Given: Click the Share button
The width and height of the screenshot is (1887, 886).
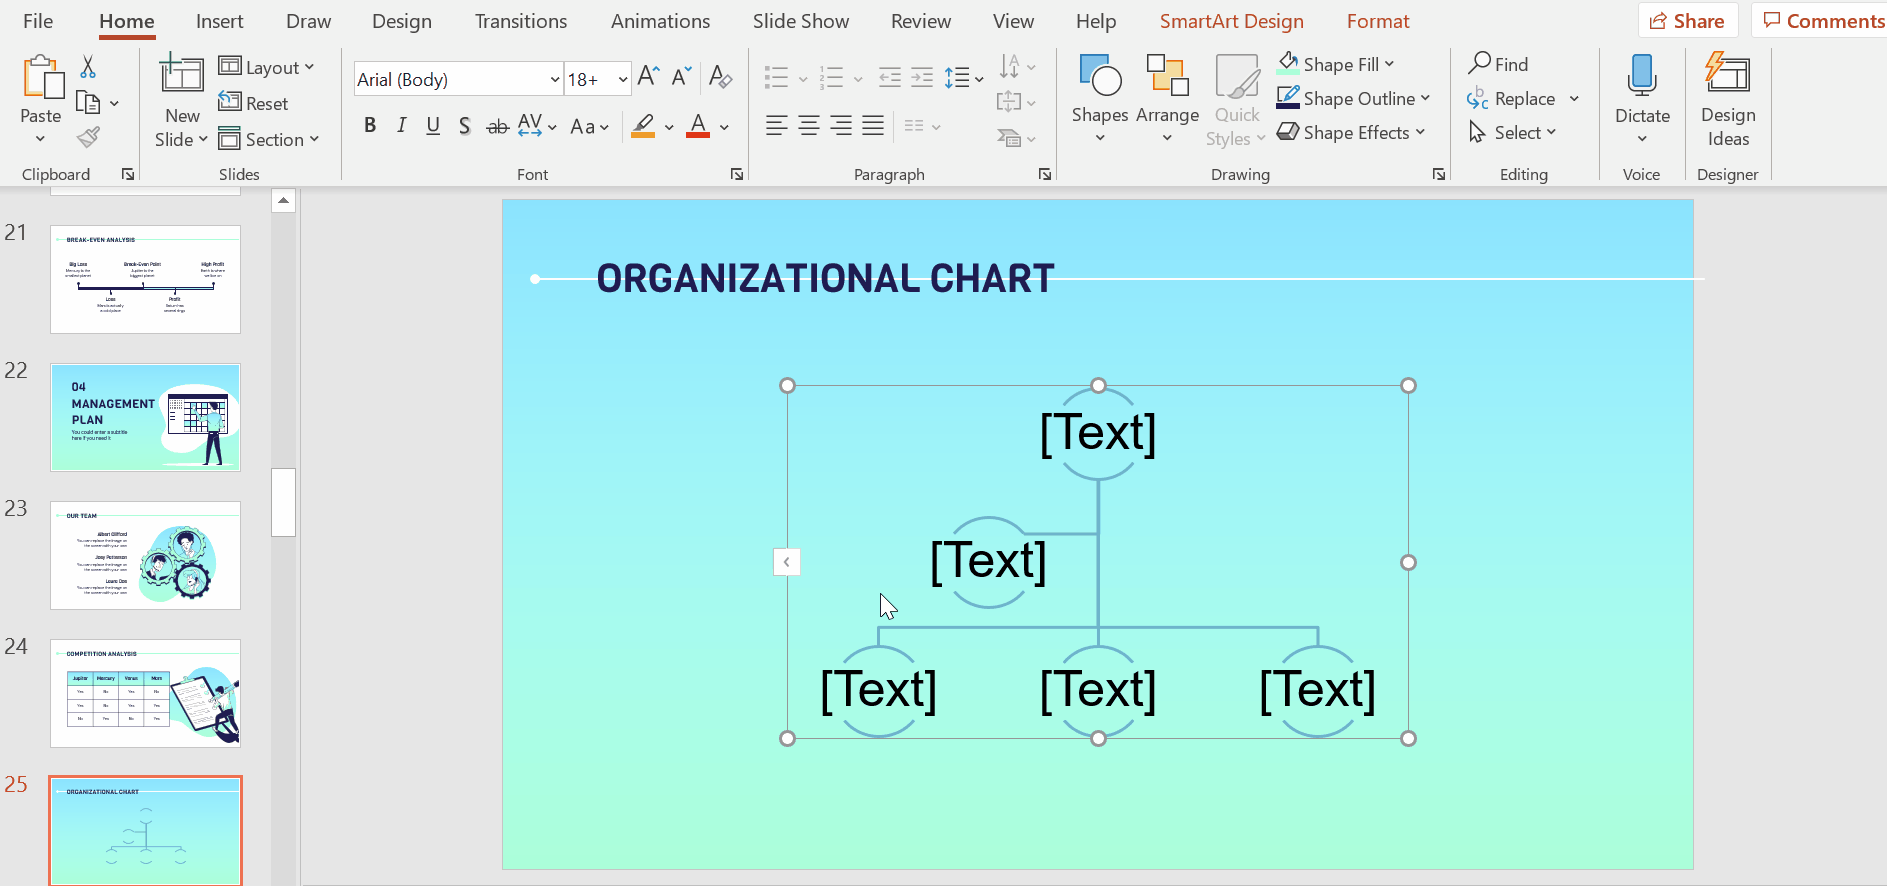Looking at the screenshot, I should click(x=1687, y=21).
